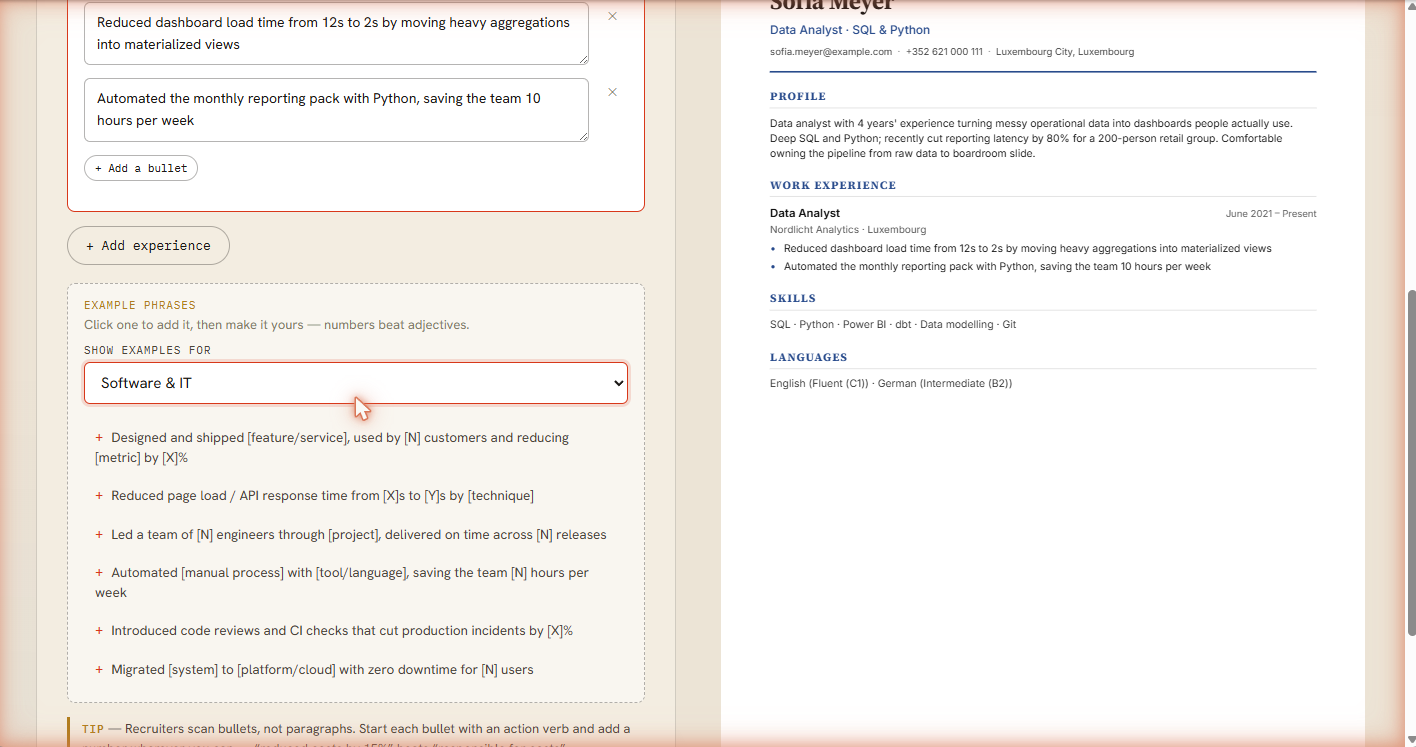Click the 'Data Analyst · SQL & Python' headline
The image size is (1416, 747).
[850, 30]
